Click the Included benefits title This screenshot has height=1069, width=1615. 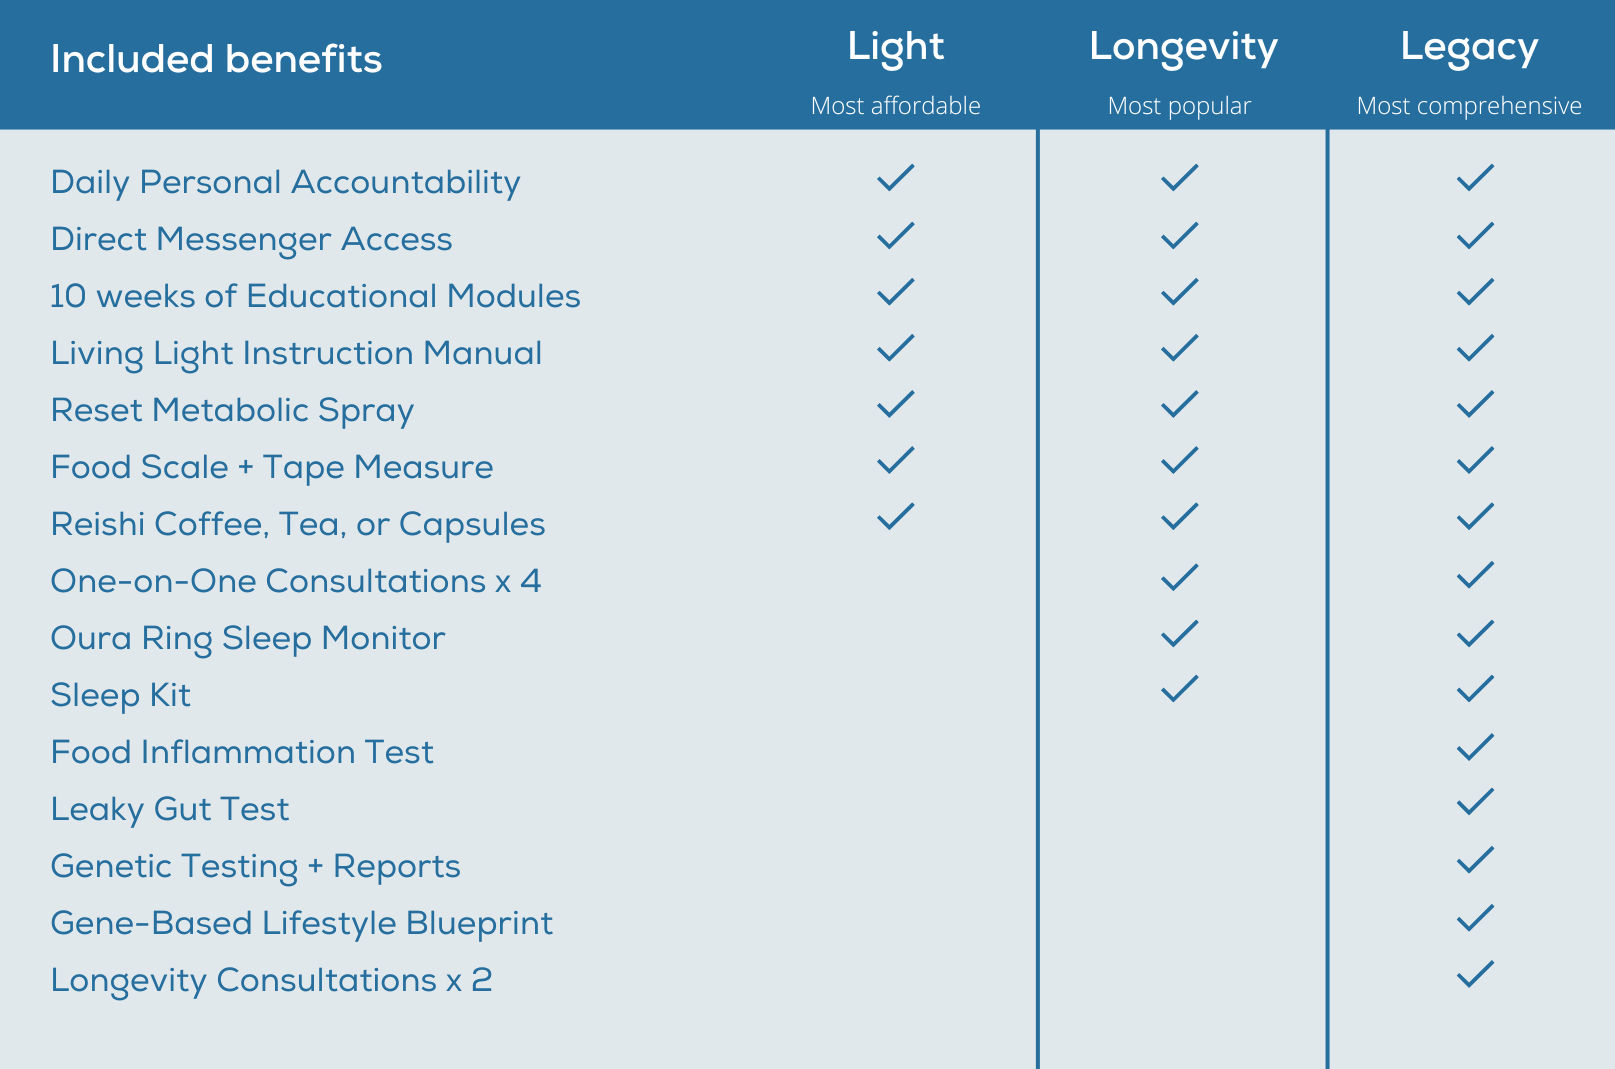pos(216,59)
